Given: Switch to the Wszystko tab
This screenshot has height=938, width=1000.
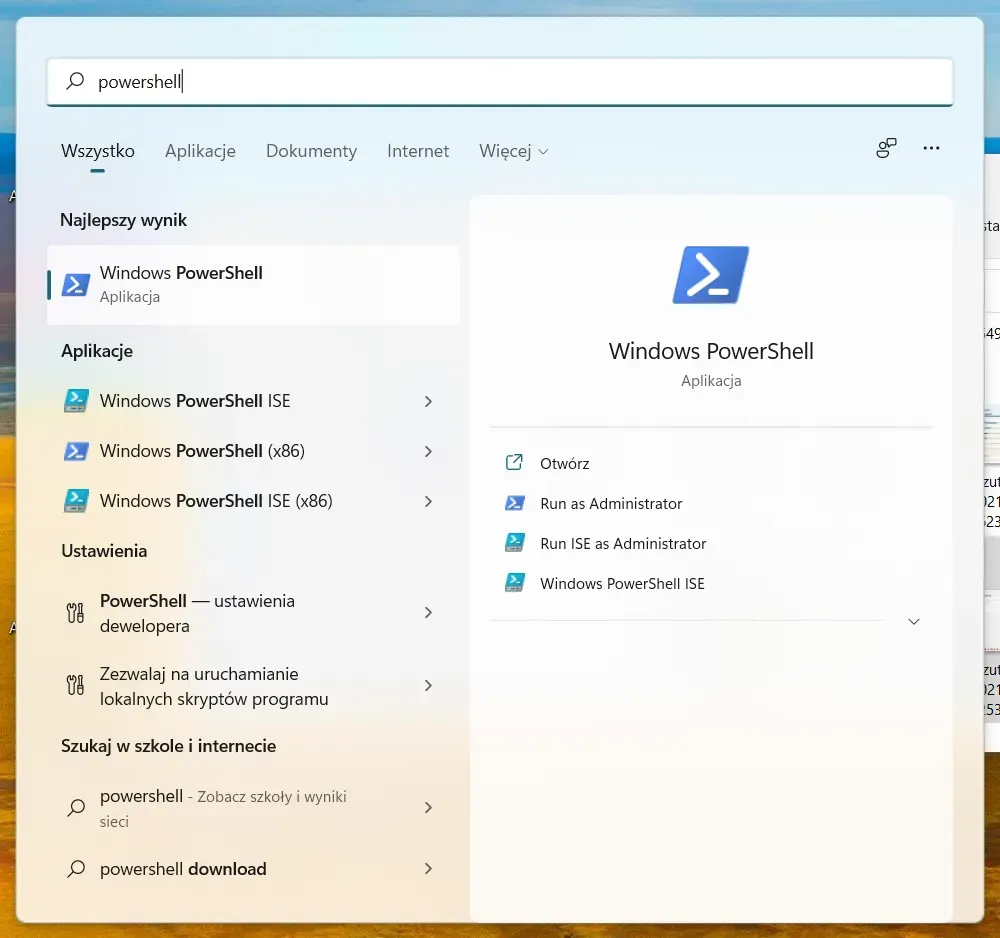Looking at the screenshot, I should [x=98, y=151].
